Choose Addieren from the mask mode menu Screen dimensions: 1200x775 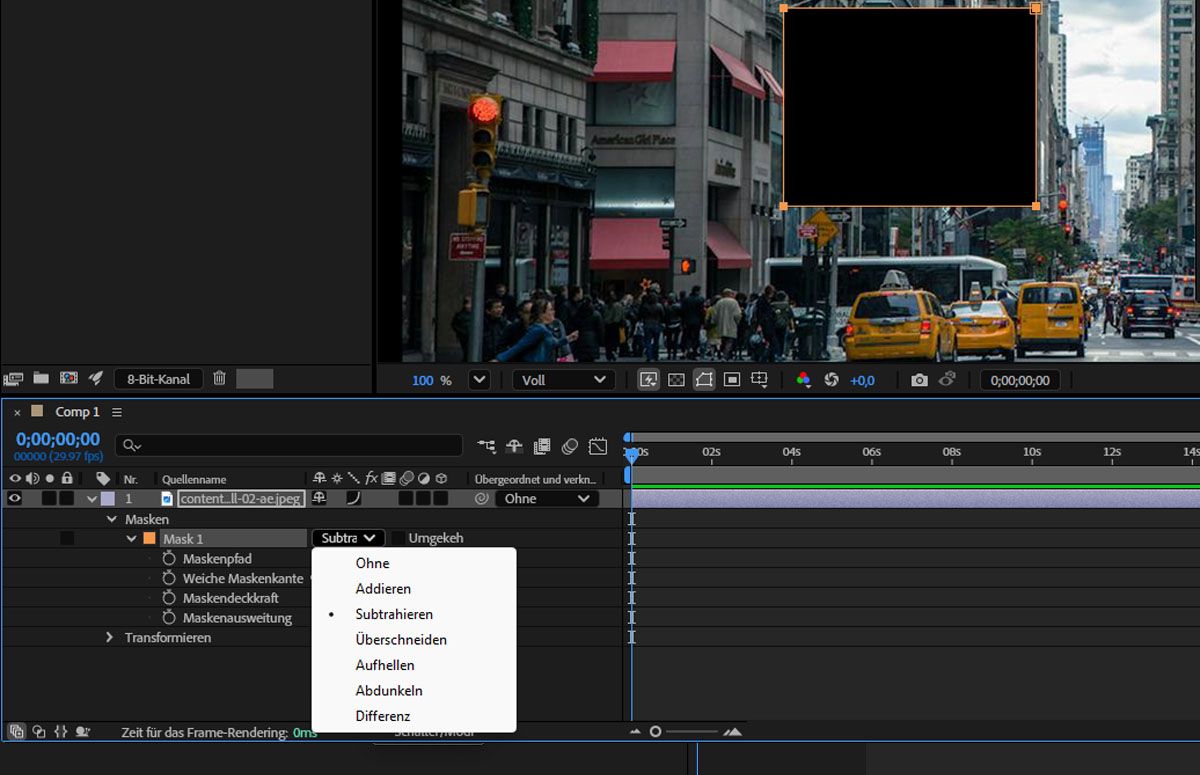coord(383,589)
